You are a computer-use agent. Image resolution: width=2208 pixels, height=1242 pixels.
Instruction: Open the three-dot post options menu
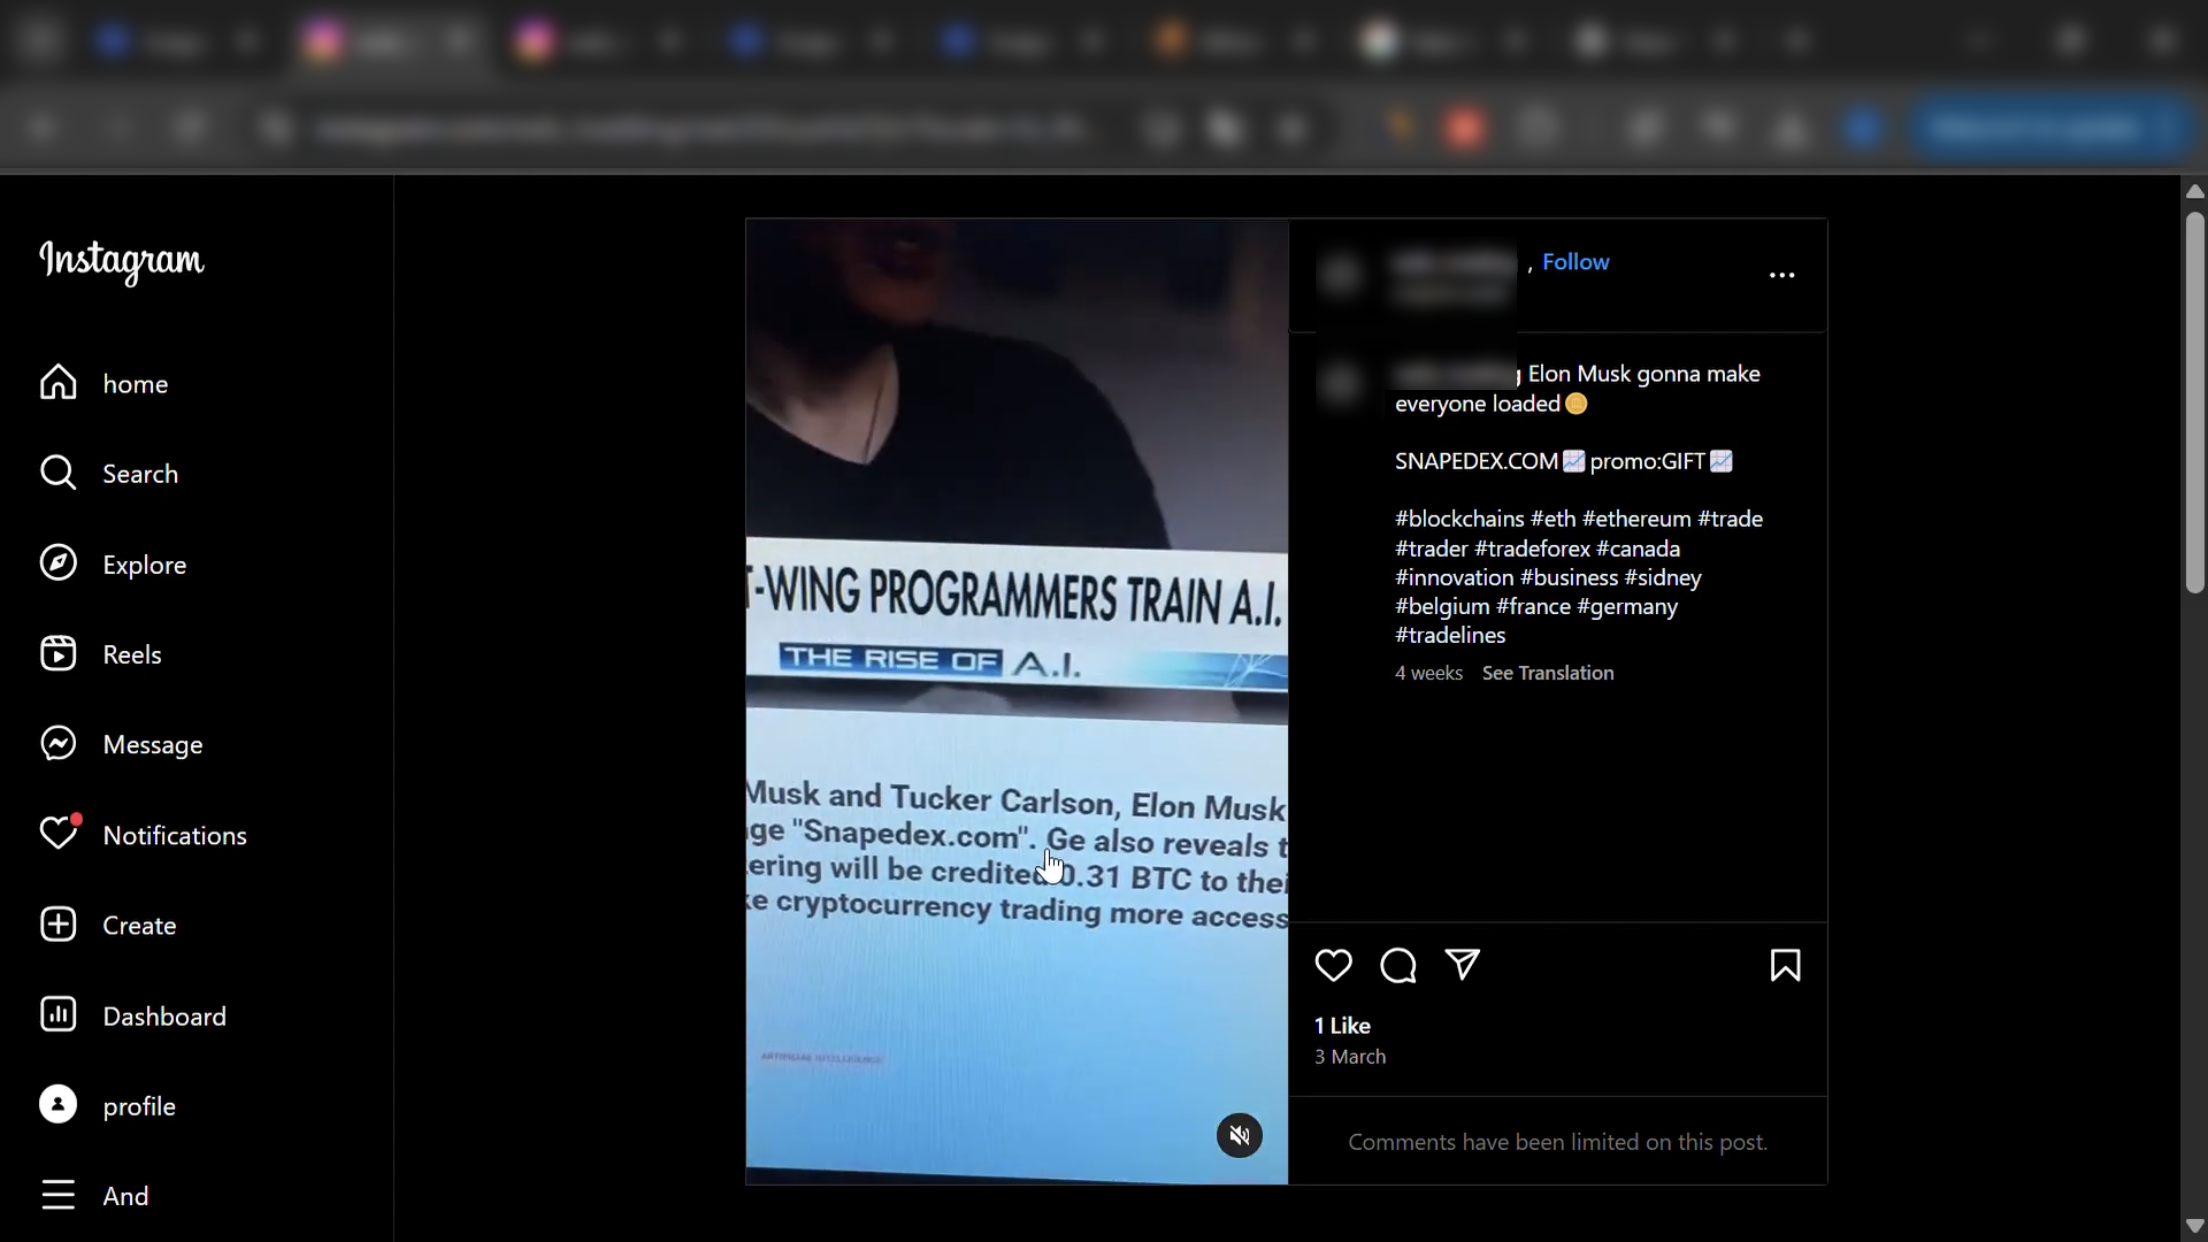(1781, 275)
